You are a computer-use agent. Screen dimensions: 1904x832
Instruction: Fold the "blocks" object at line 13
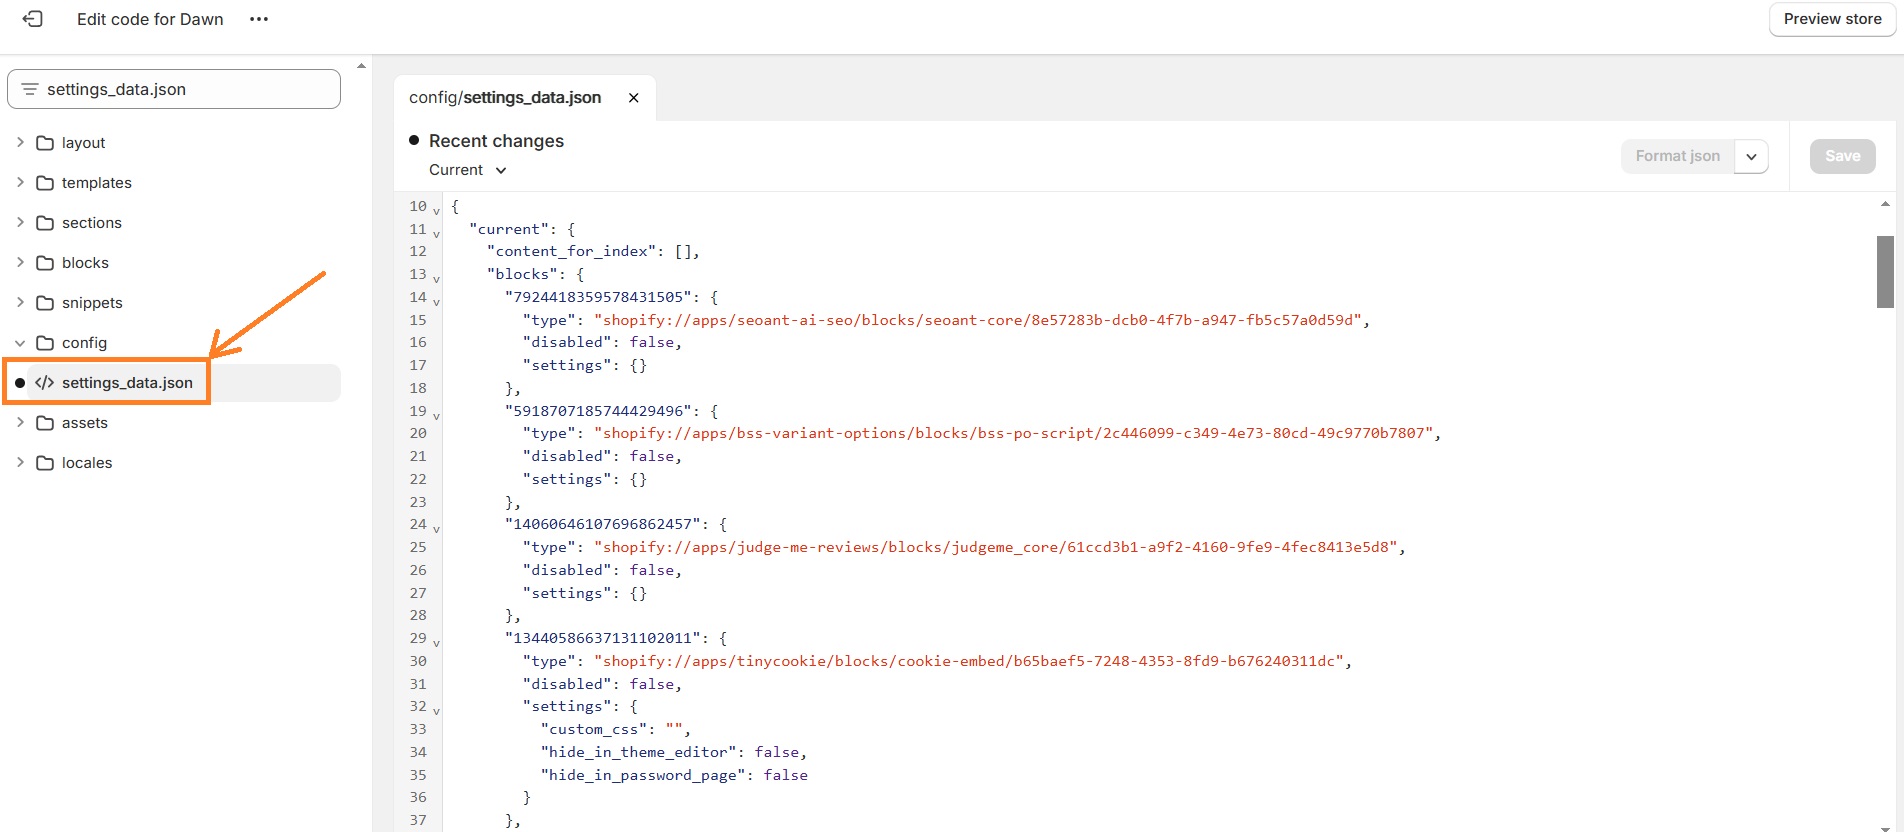click(437, 279)
